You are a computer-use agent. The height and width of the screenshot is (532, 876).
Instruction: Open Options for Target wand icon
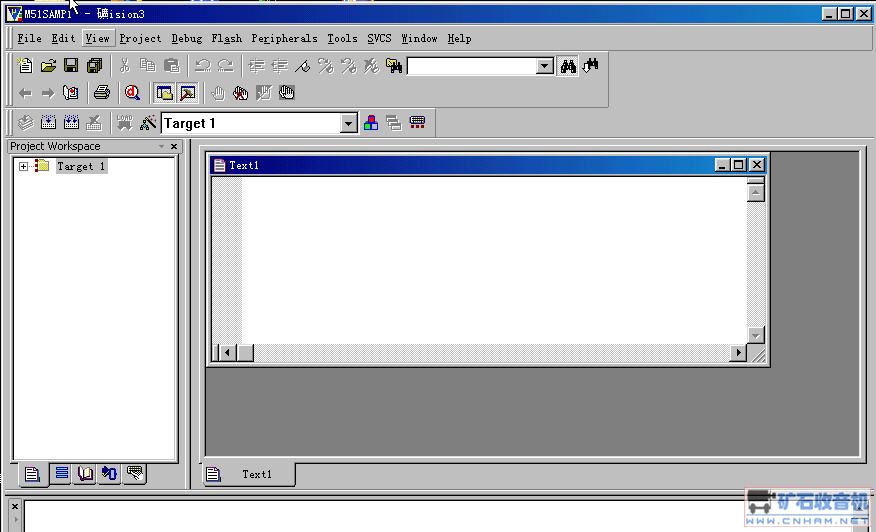(148, 122)
